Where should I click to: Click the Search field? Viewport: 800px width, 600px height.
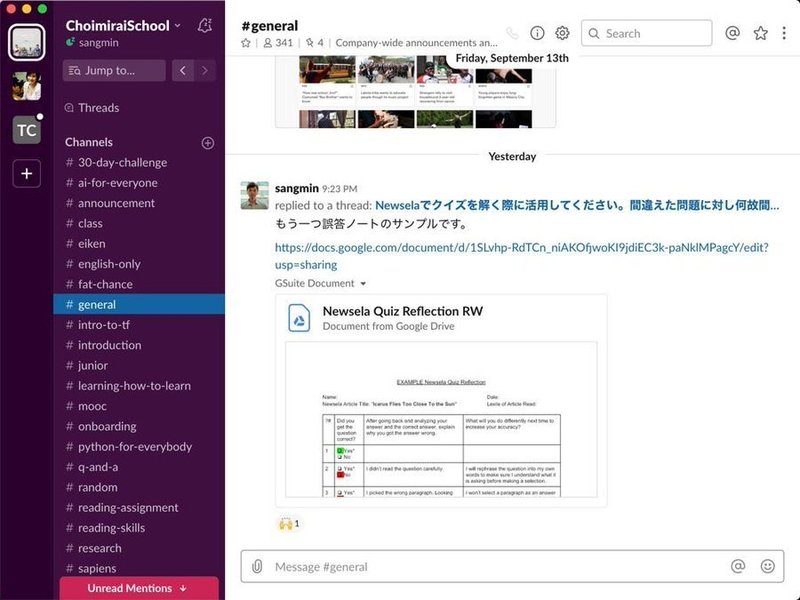tap(646, 33)
